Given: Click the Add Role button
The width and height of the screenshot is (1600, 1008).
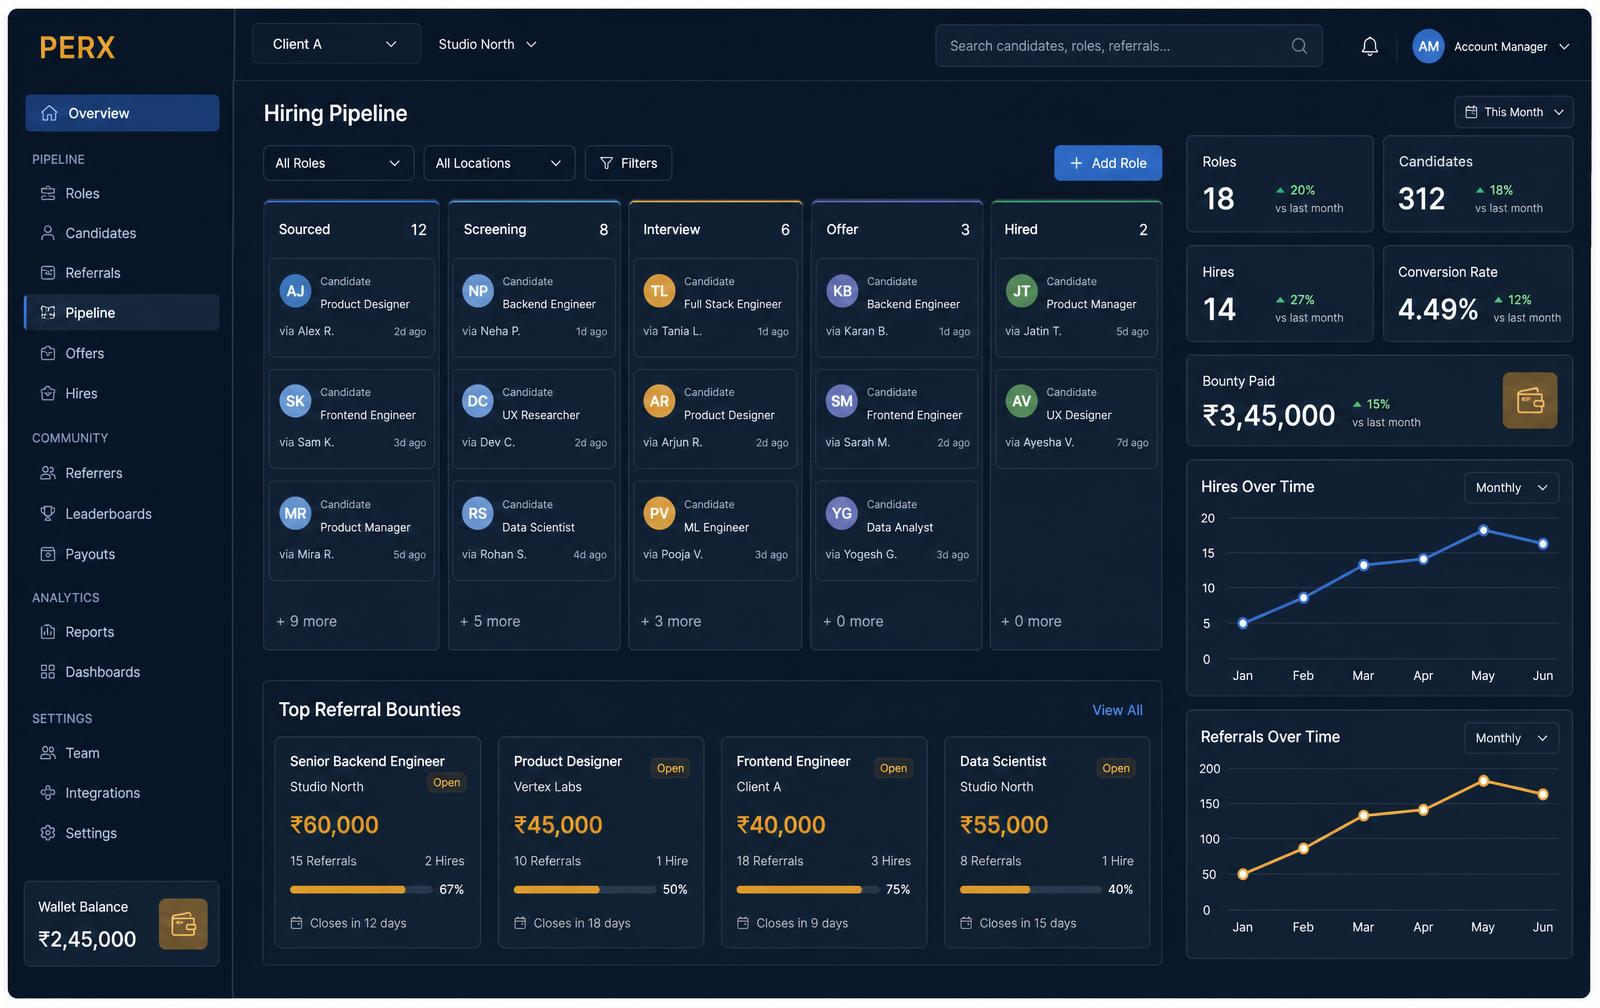Looking at the screenshot, I should coord(1108,163).
